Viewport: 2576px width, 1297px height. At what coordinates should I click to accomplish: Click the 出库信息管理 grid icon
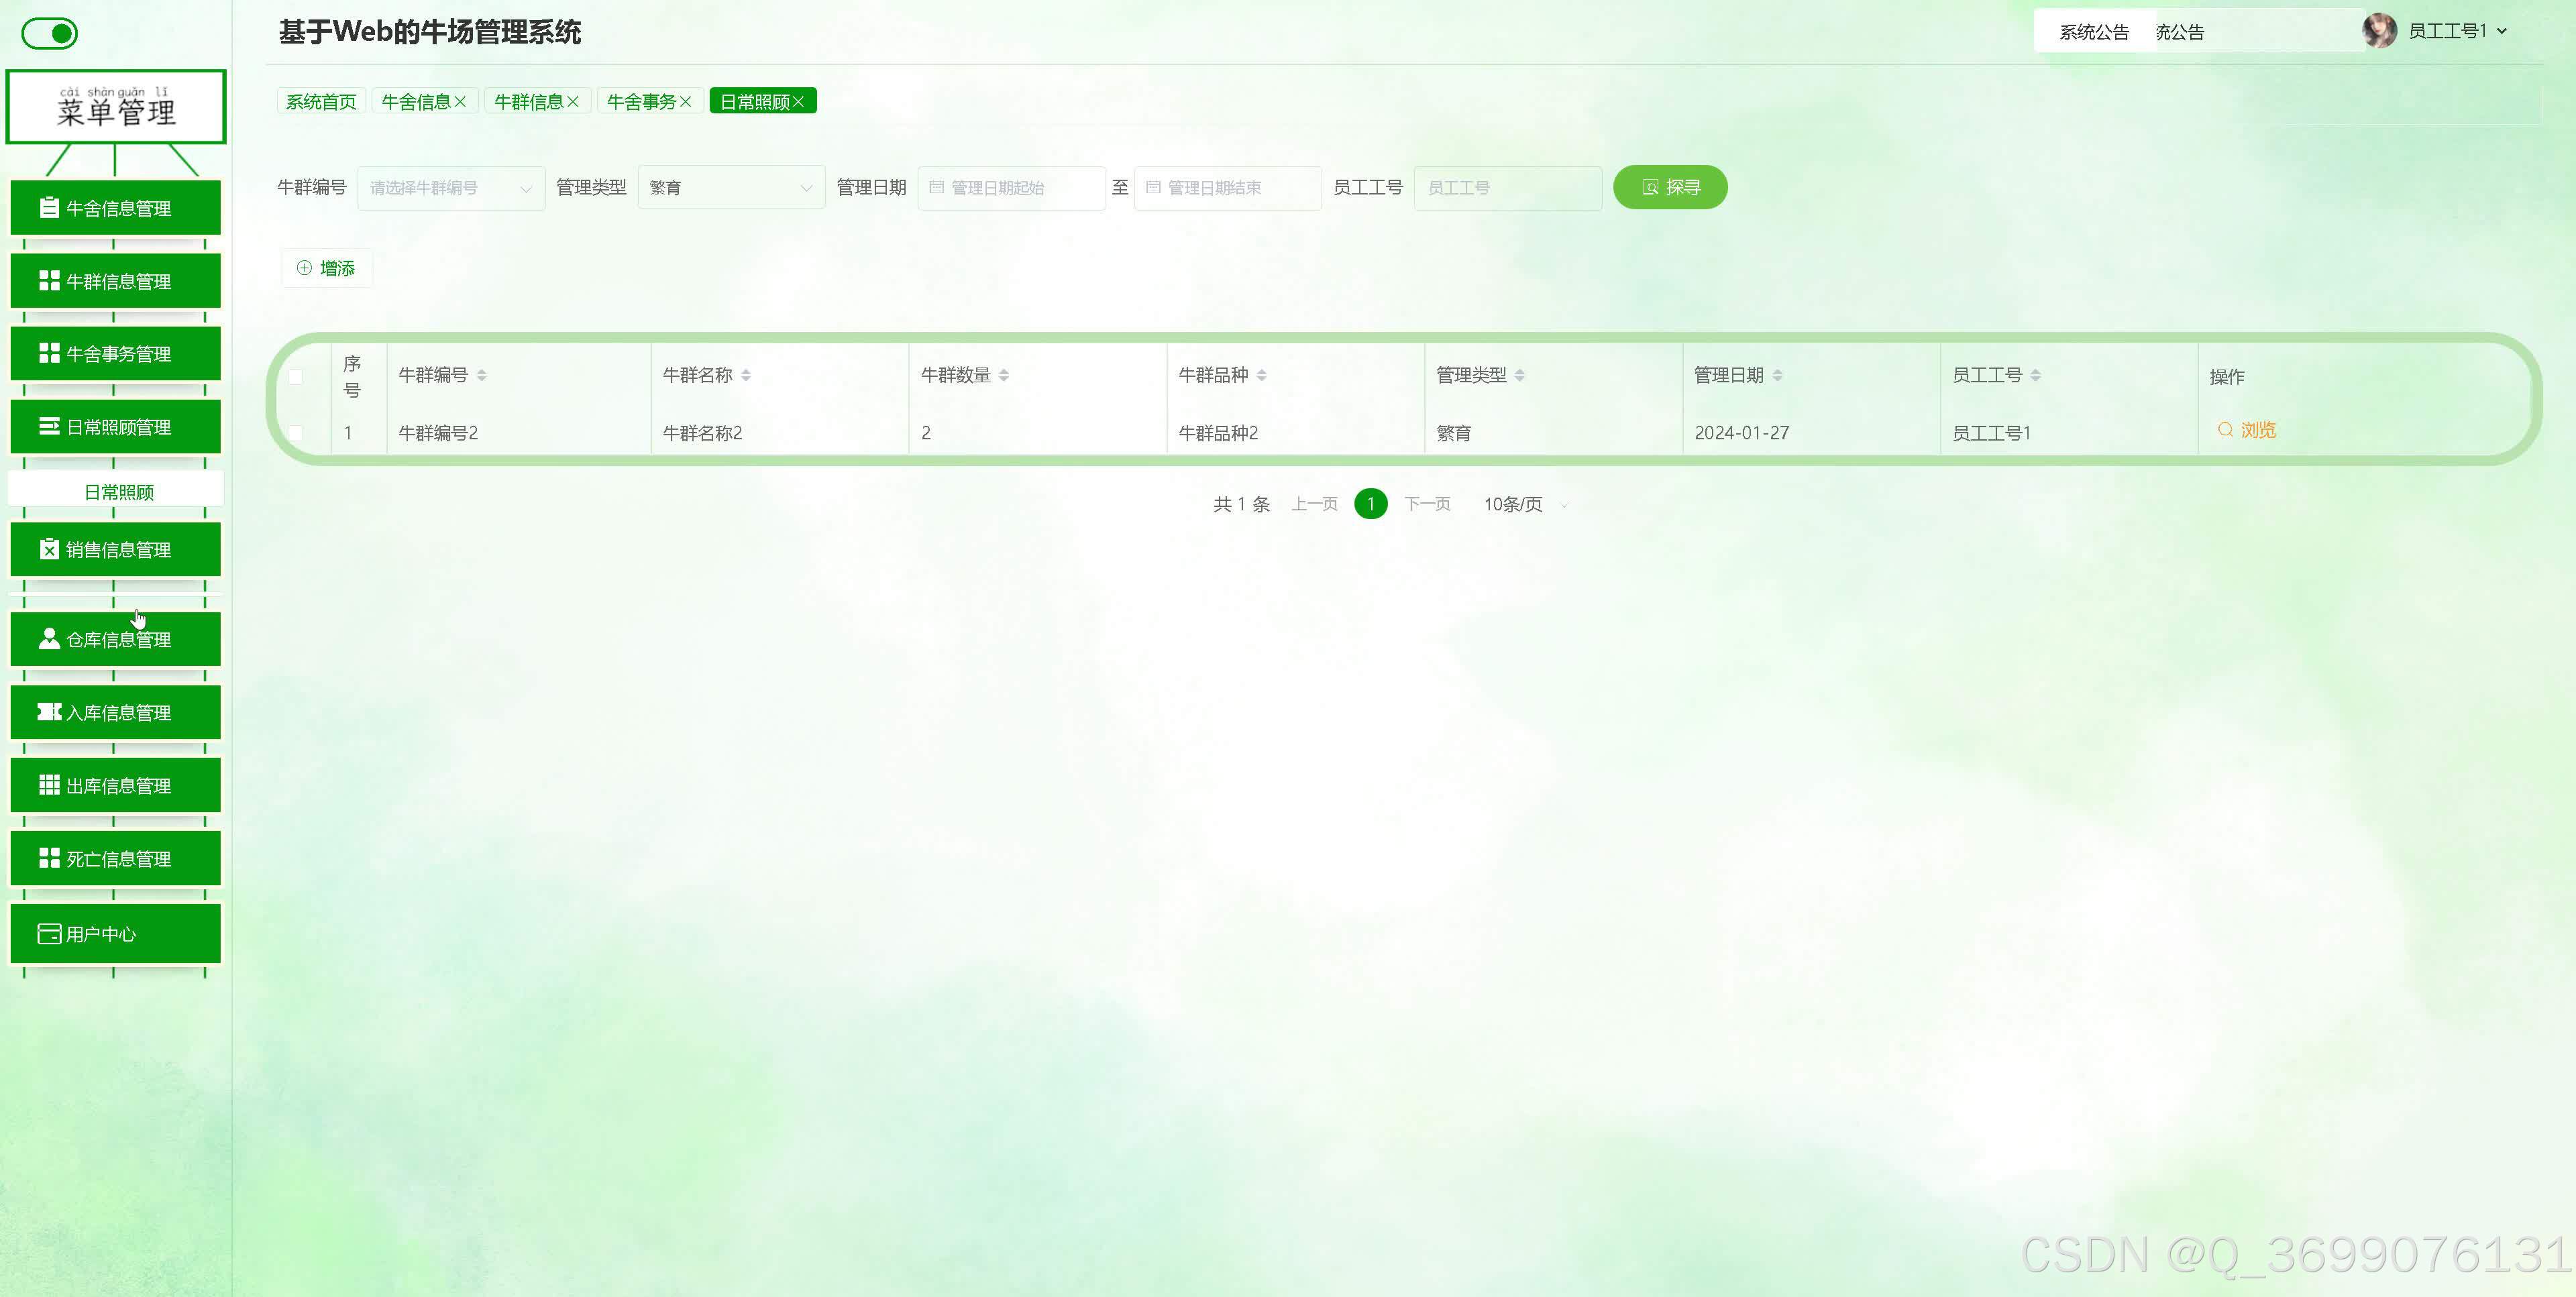[48, 785]
